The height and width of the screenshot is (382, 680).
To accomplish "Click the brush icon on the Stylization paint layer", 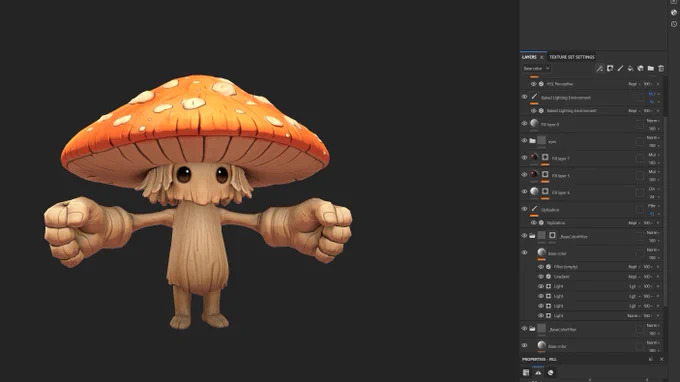I will tap(534, 209).
